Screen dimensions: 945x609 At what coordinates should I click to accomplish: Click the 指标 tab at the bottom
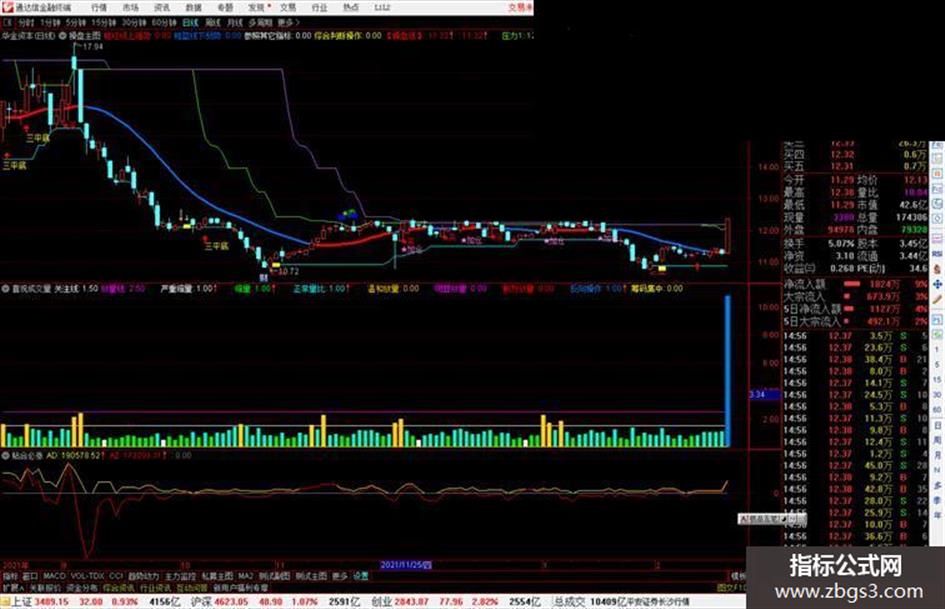tap(10, 576)
